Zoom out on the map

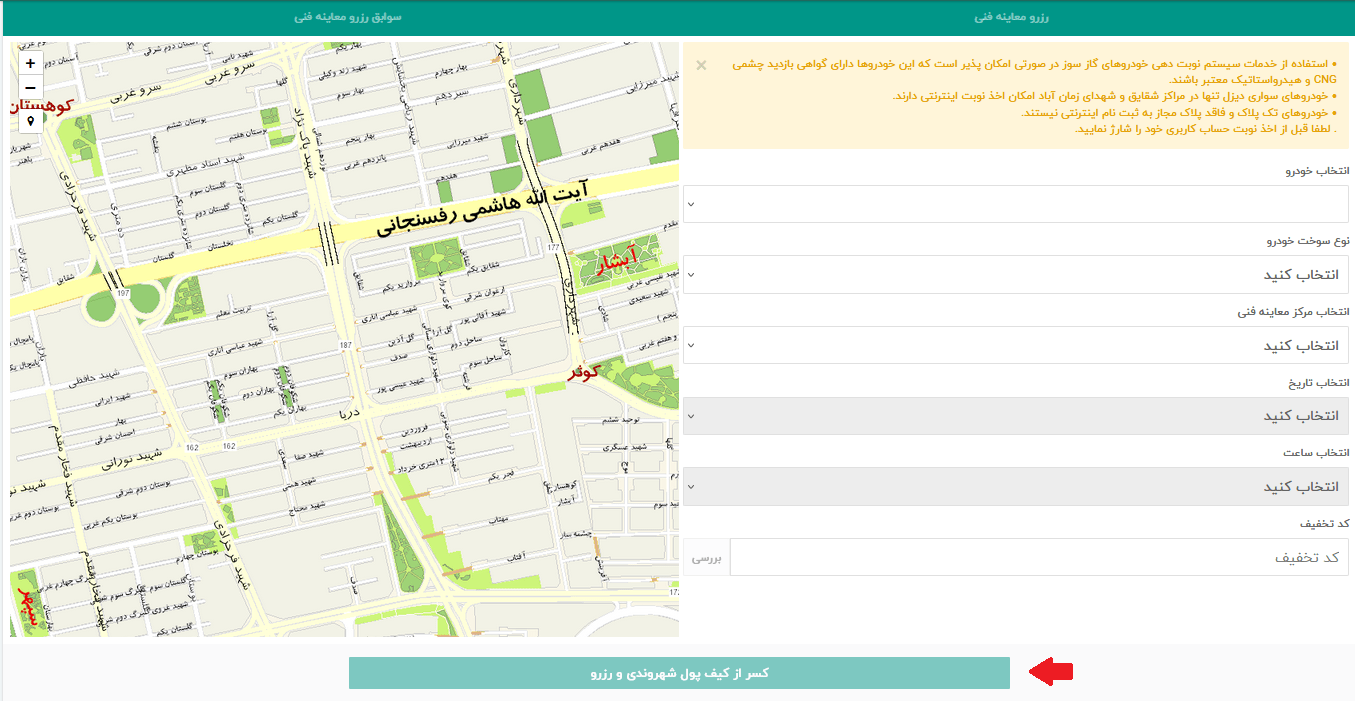coord(30,87)
